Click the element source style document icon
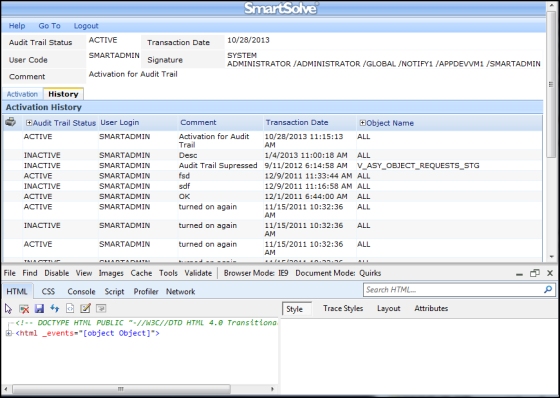This screenshot has width=560, height=398. coord(70,309)
